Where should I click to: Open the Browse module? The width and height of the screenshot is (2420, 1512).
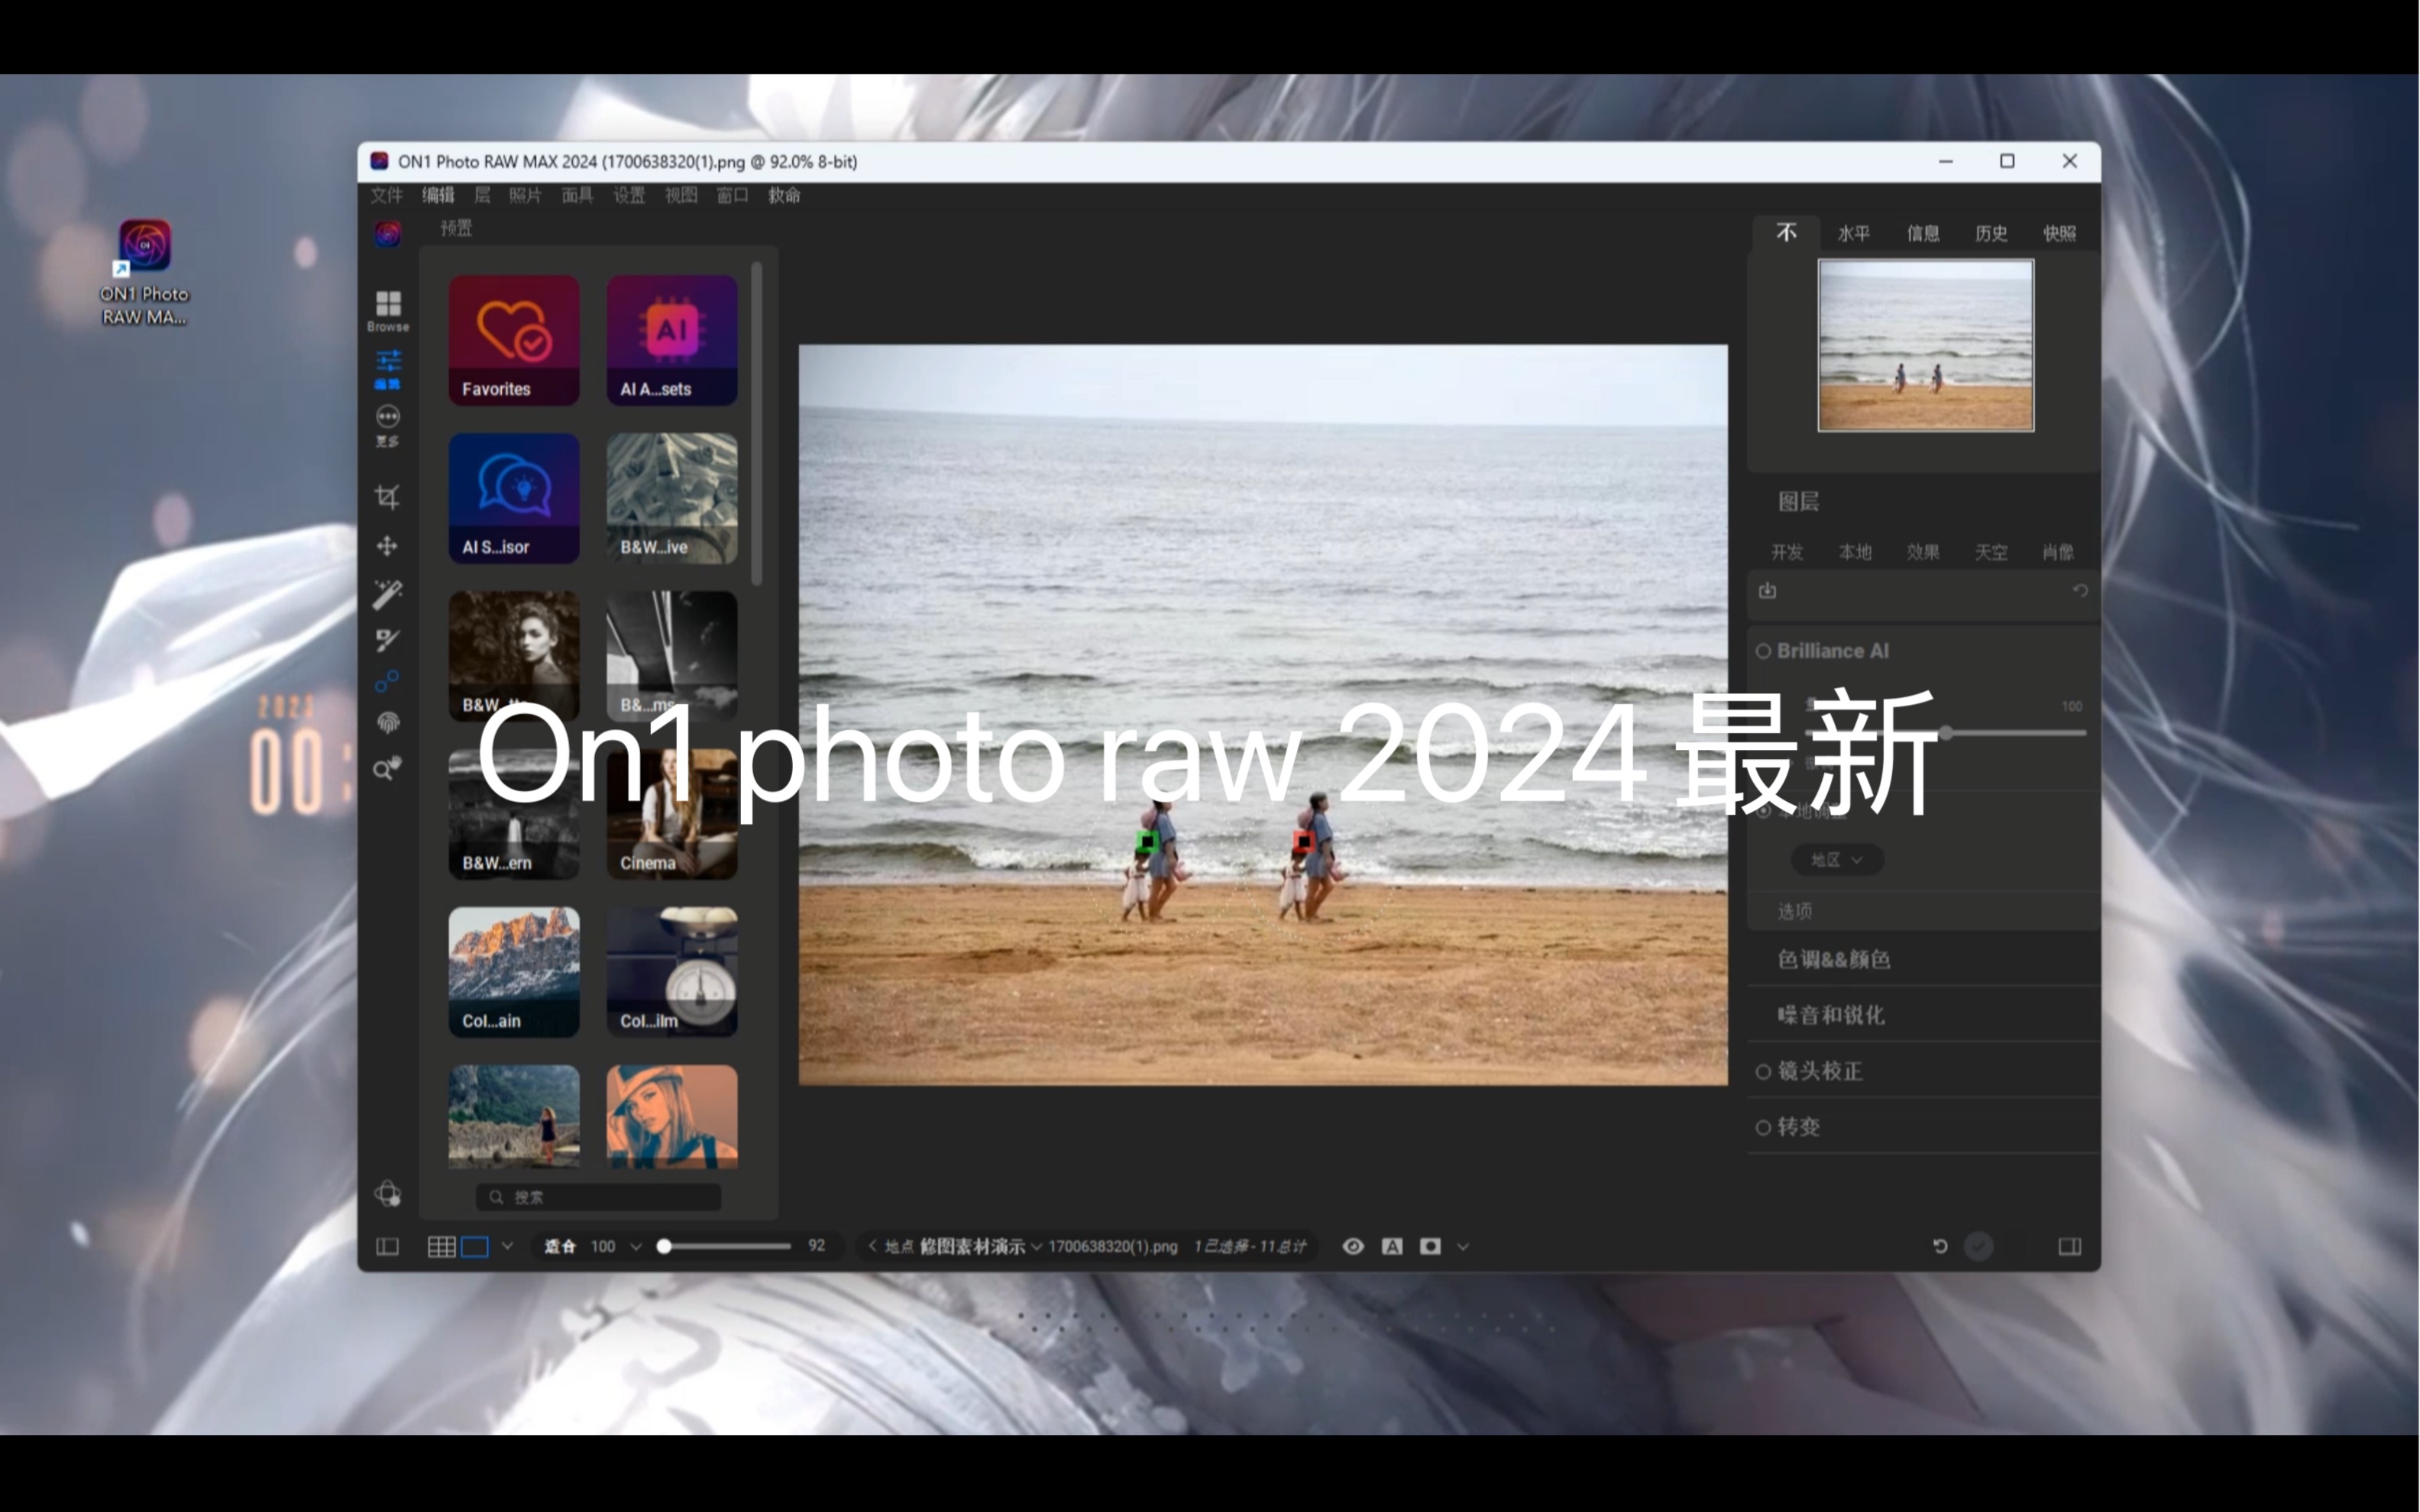388,311
